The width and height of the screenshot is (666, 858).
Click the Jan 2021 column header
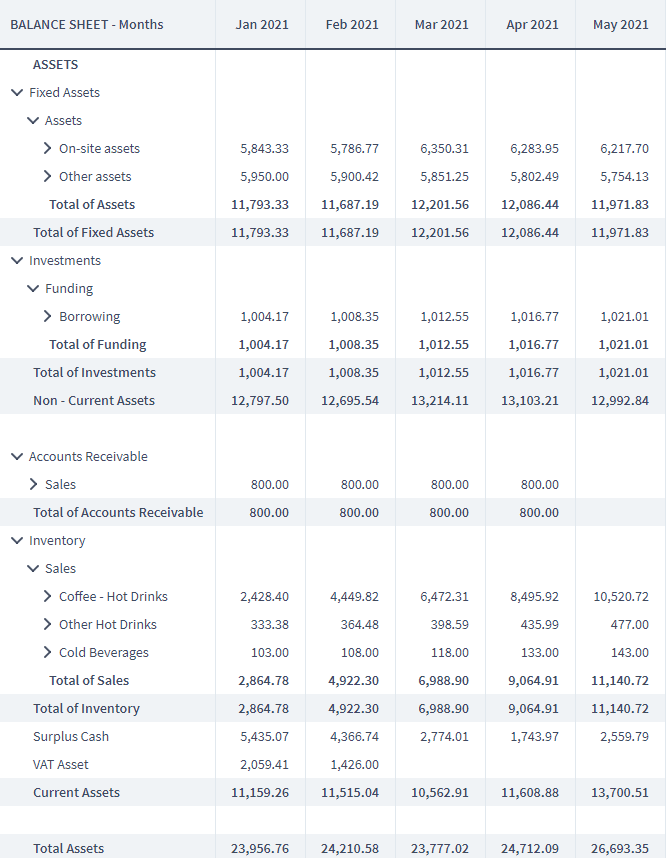tap(262, 25)
